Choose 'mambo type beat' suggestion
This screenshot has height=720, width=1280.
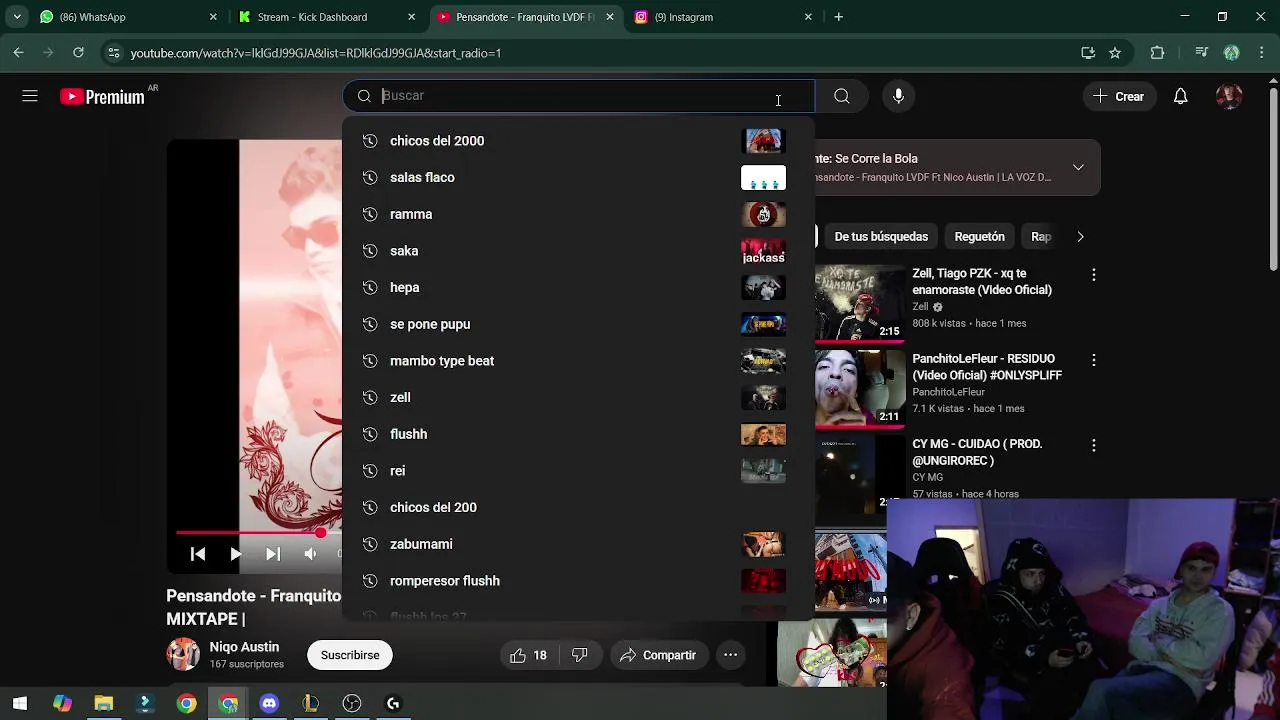(578, 361)
